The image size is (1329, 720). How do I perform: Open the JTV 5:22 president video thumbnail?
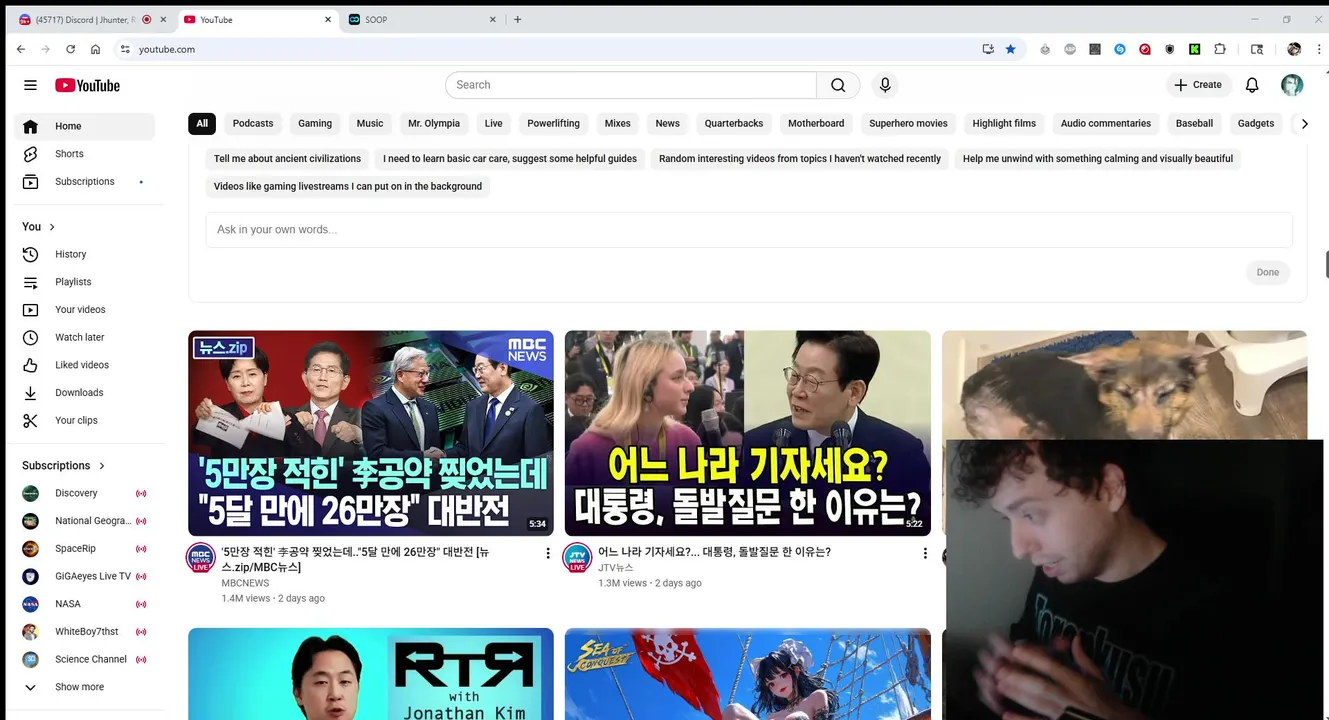[x=747, y=433]
